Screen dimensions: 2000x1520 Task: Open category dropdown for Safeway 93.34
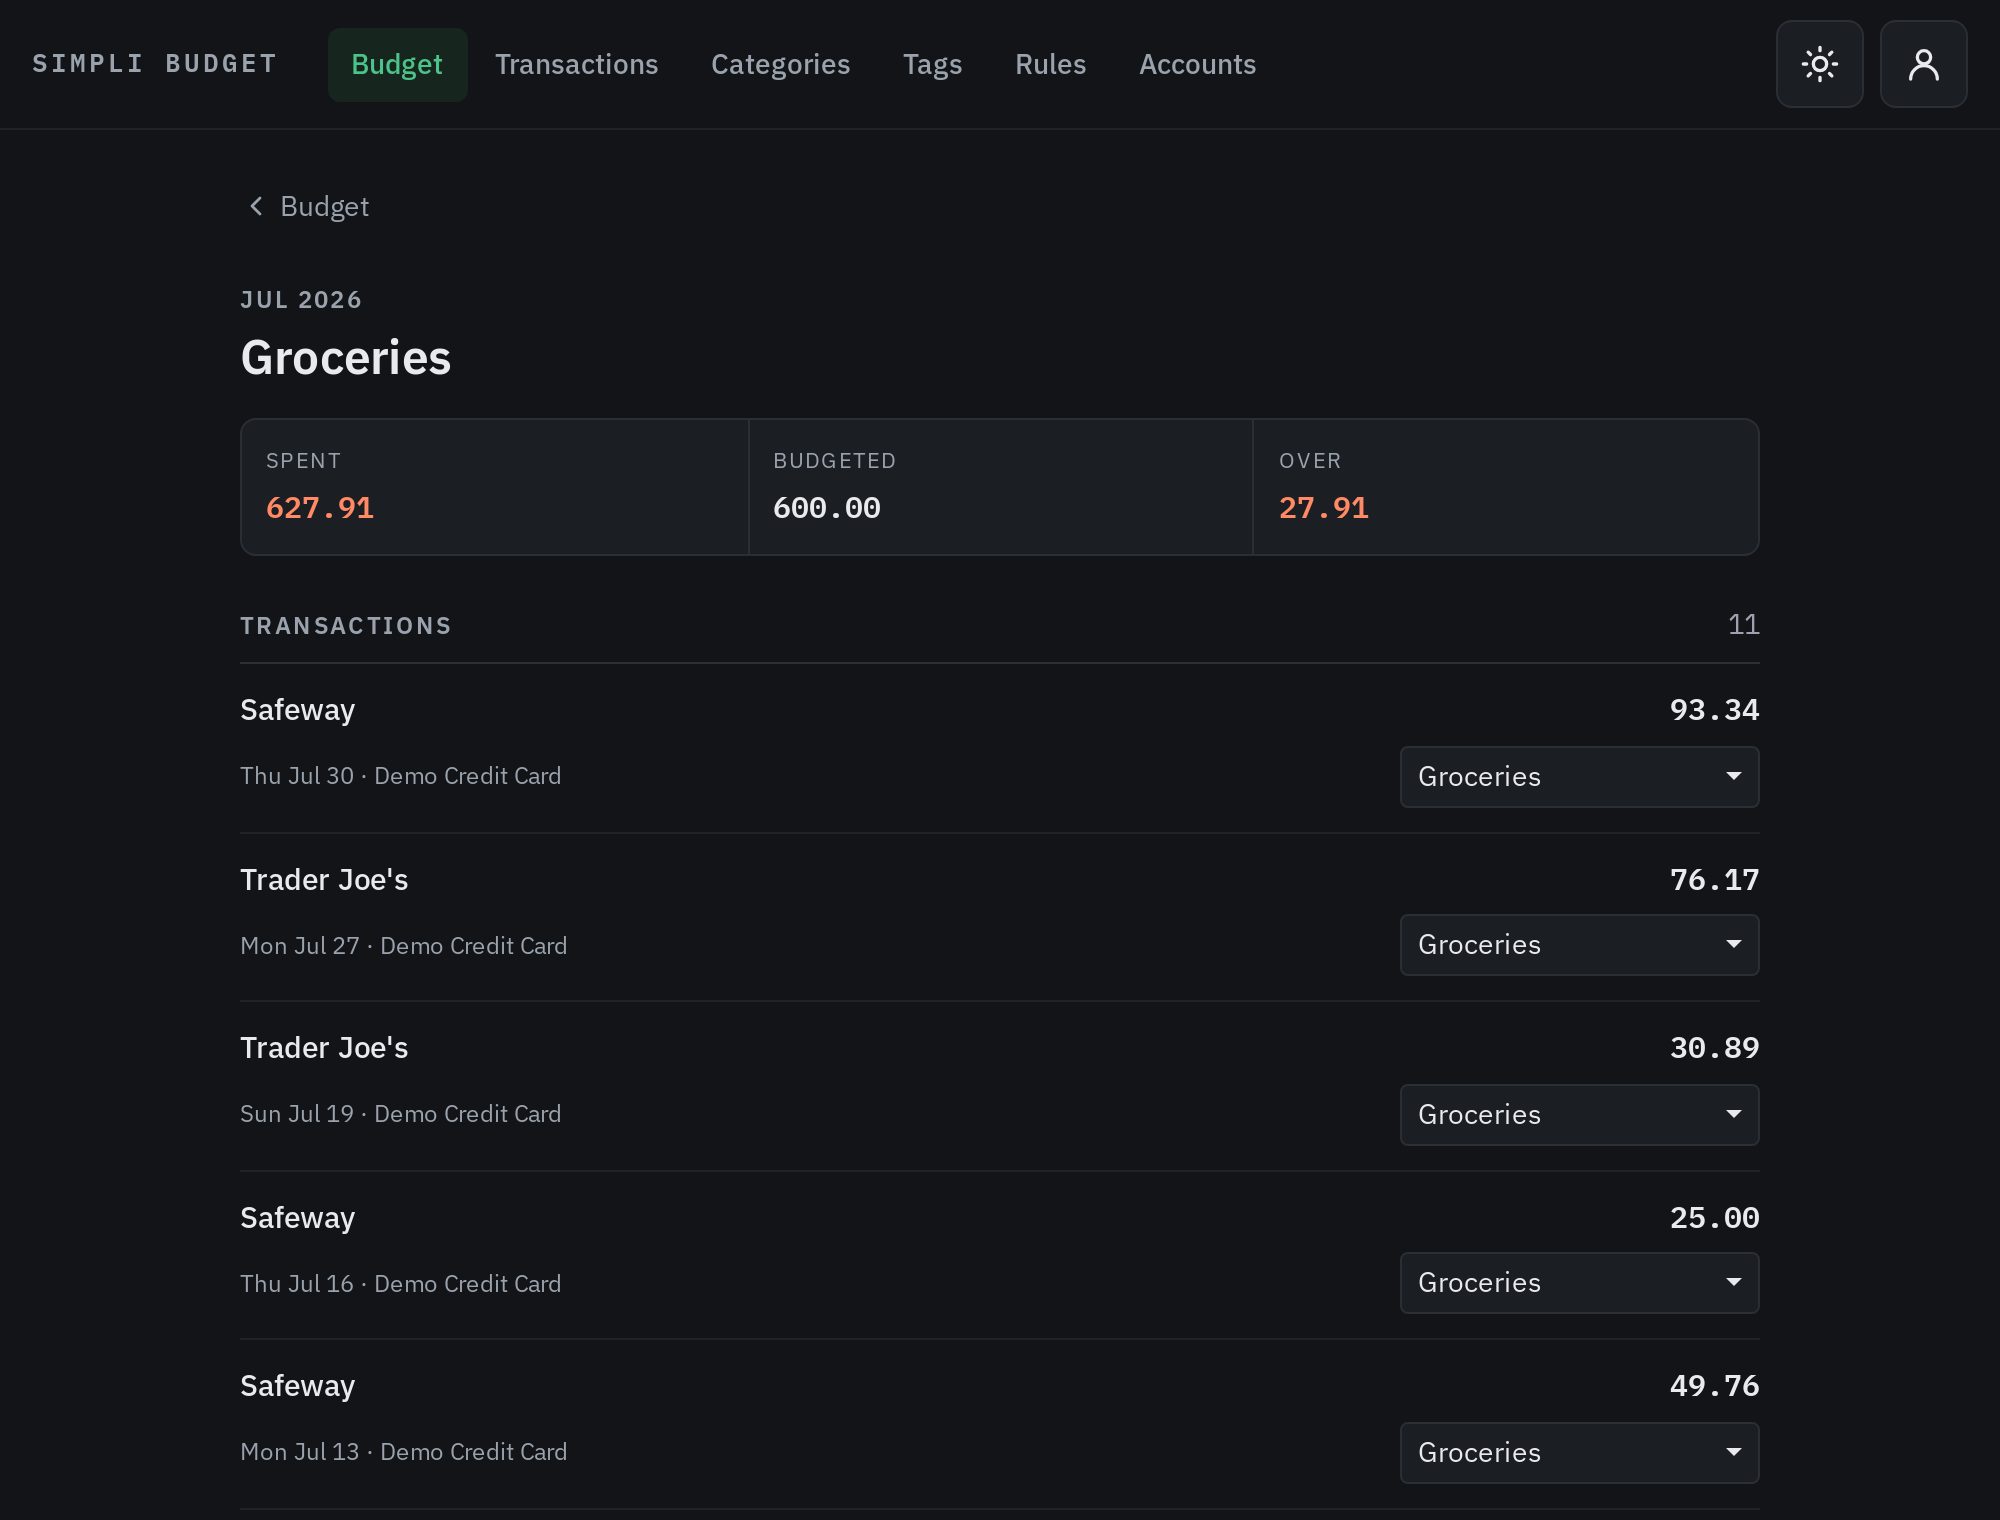point(1579,777)
